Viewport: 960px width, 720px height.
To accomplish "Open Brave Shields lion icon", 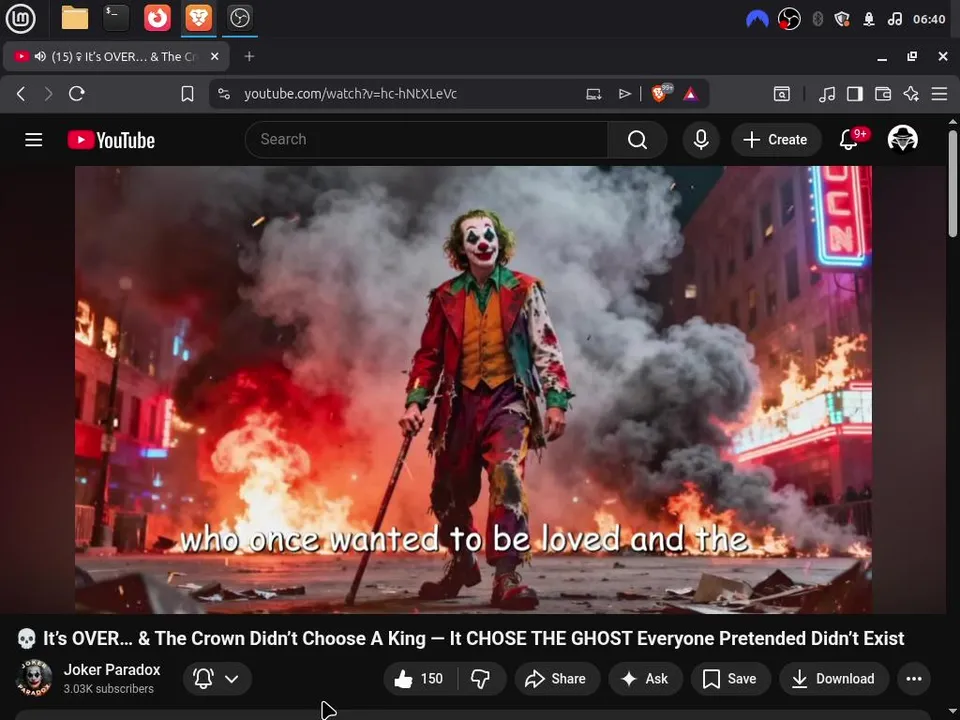I will (x=661, y=94).
